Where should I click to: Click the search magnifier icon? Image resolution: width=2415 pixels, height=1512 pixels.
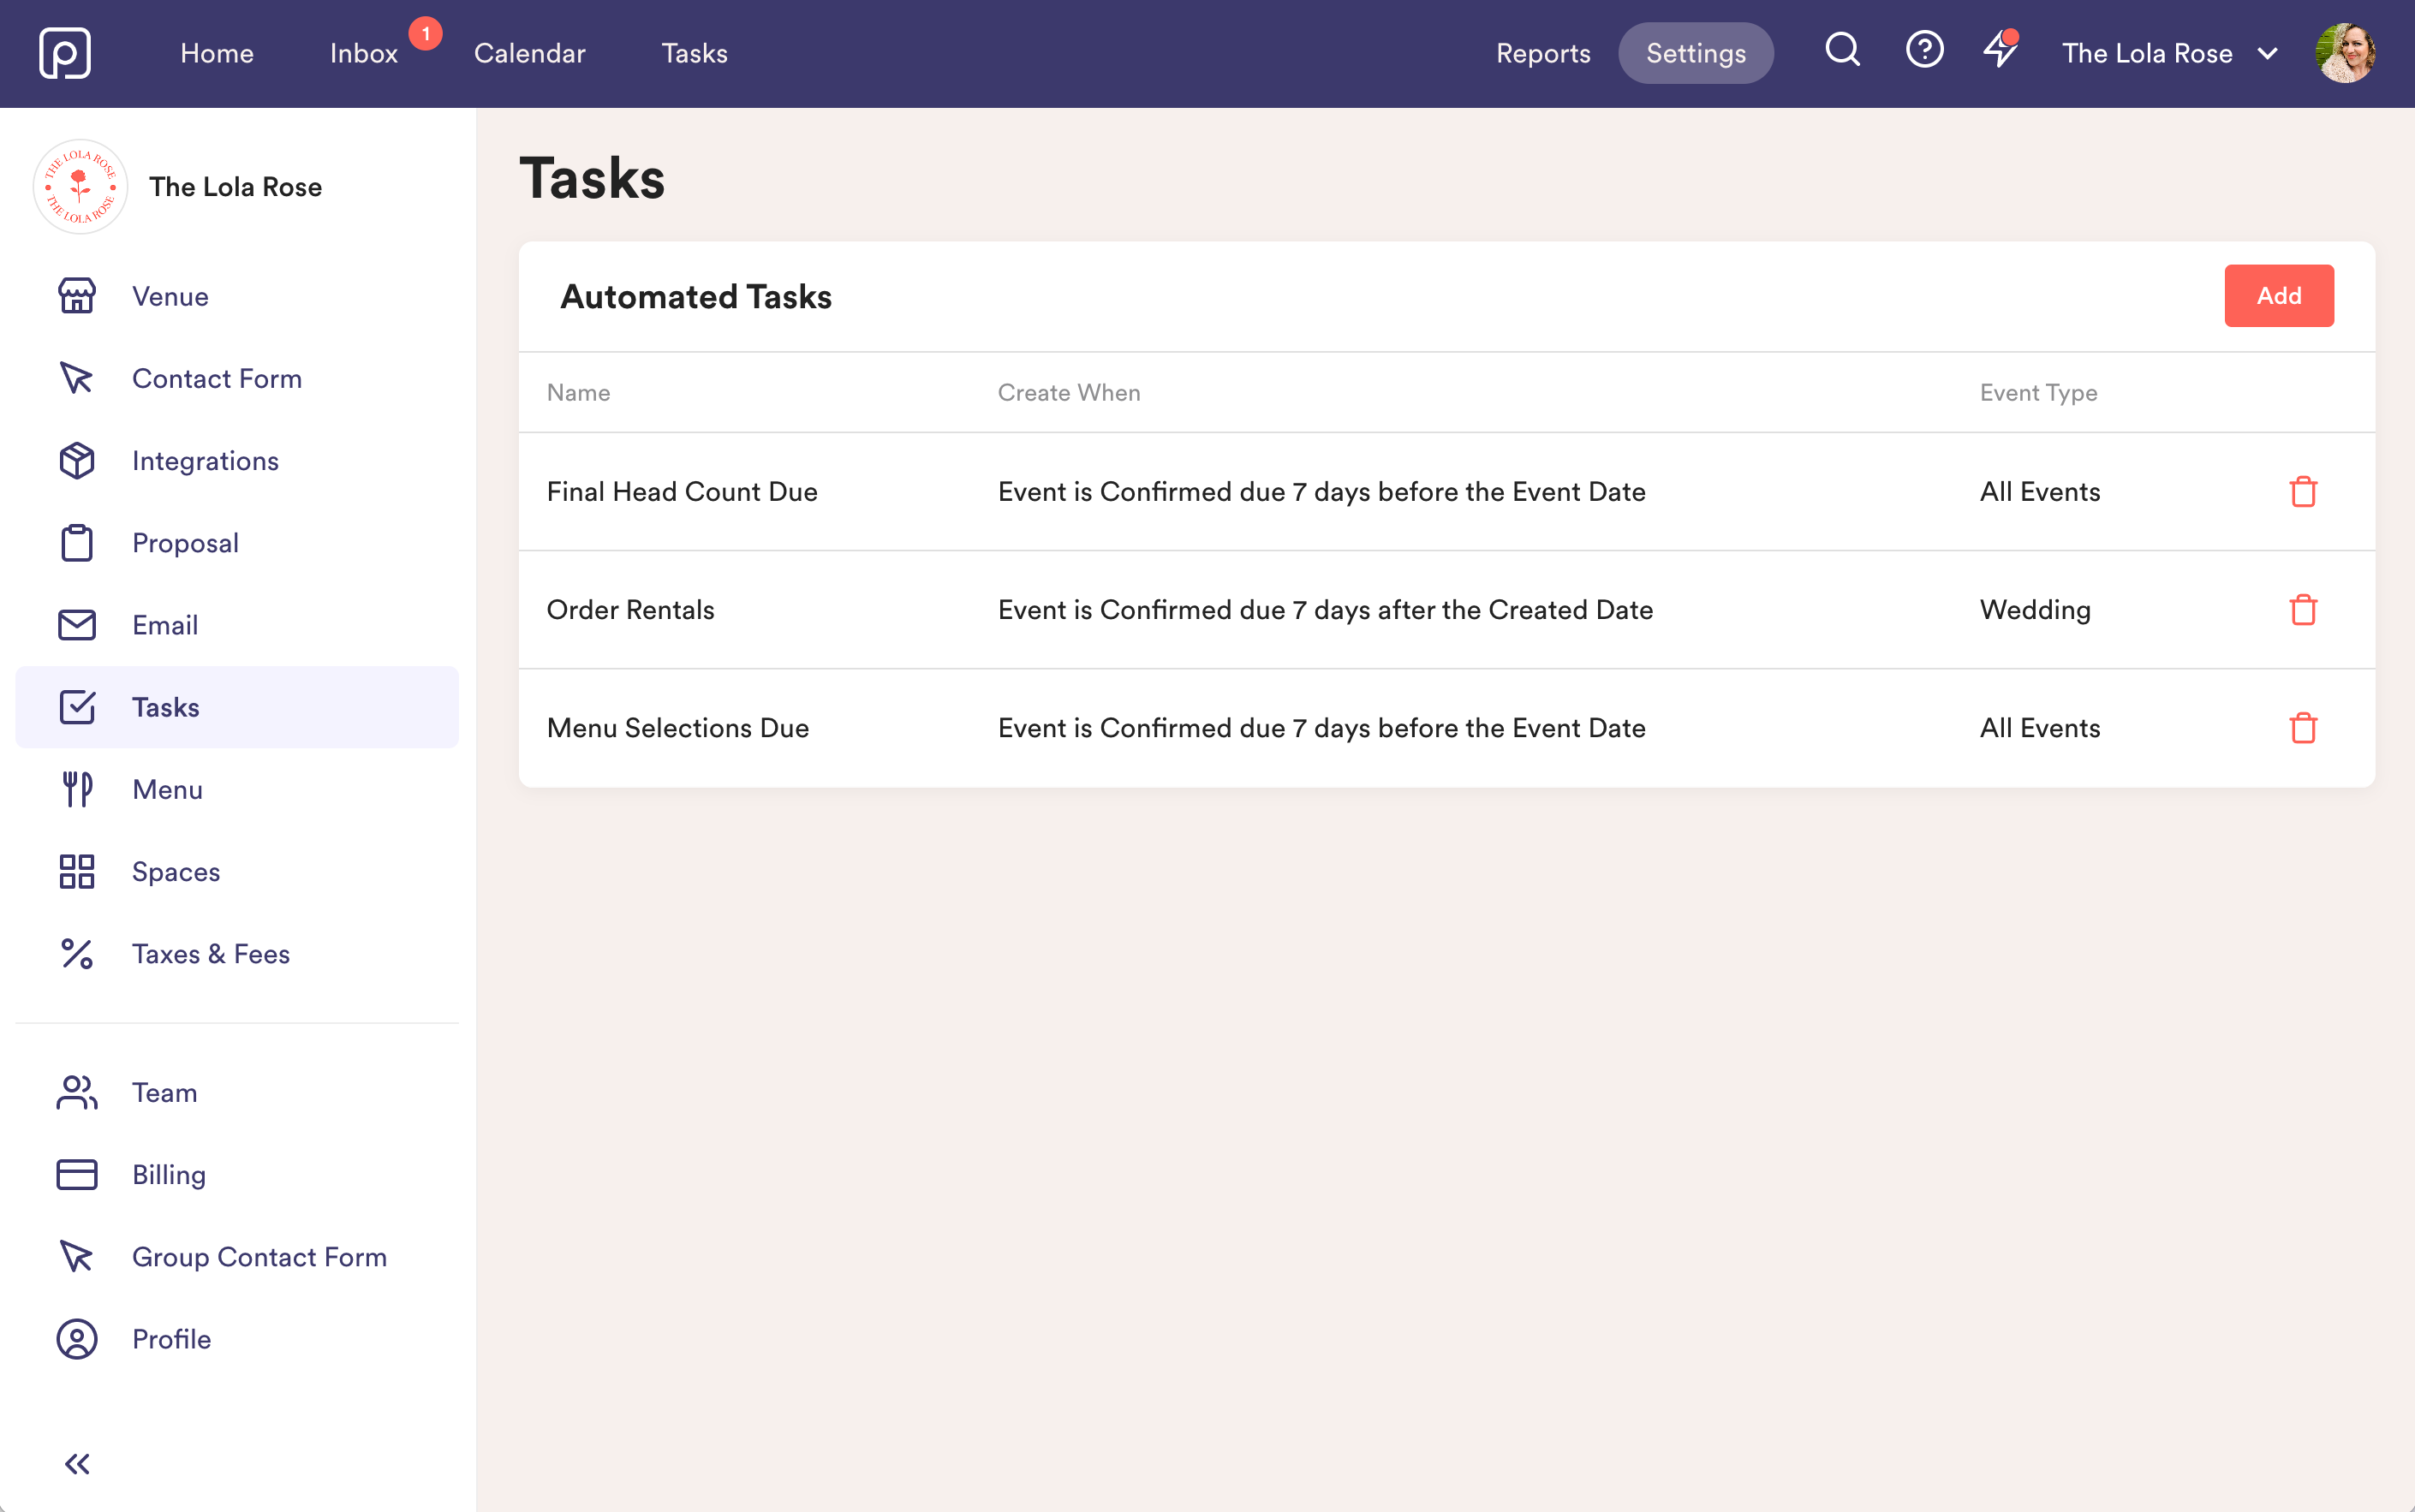click(x=1842, y=50)
